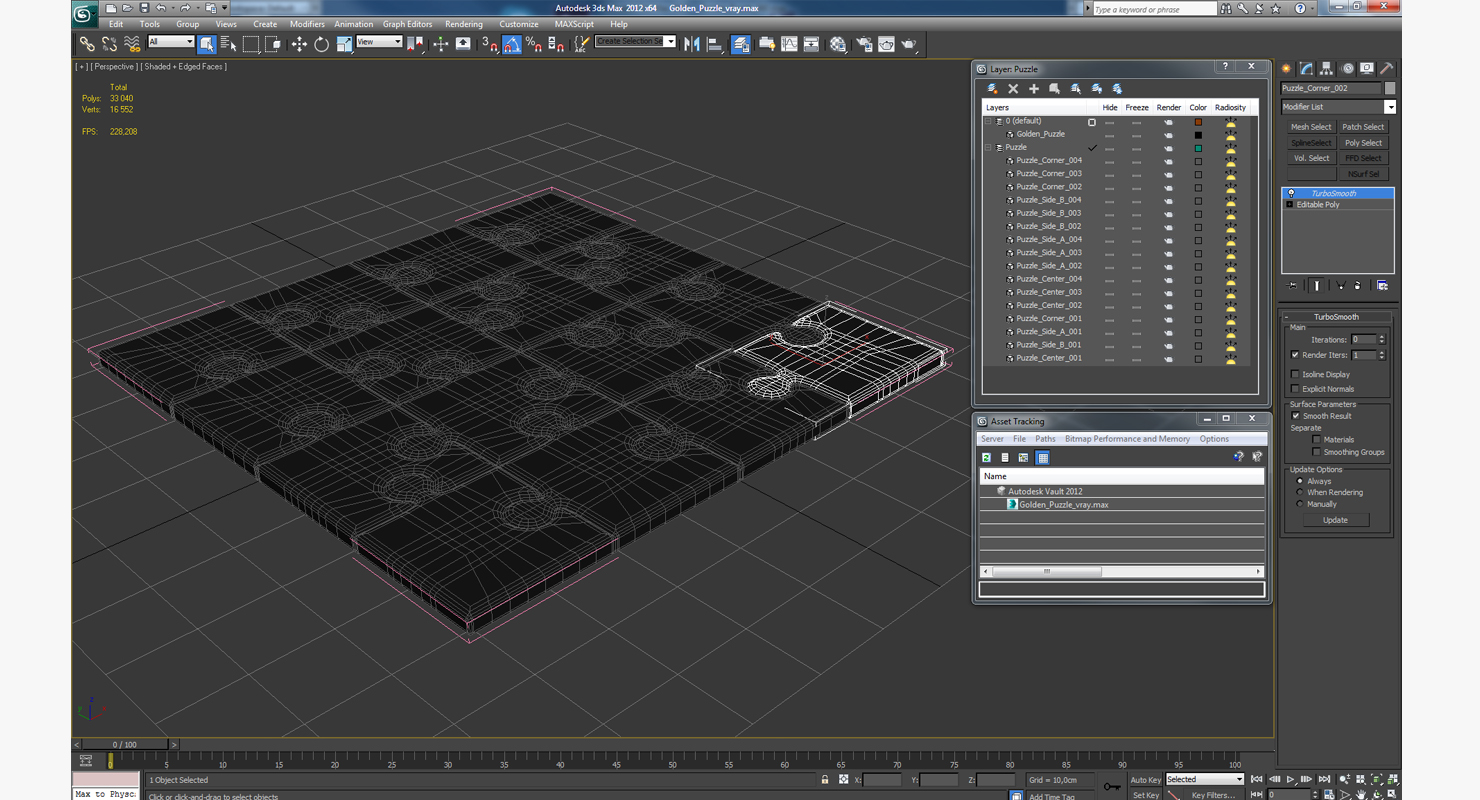The height and width of the screenshot is (800, 1480).
Task: Open the Create command panel tab
Action: click(1286, 69)
